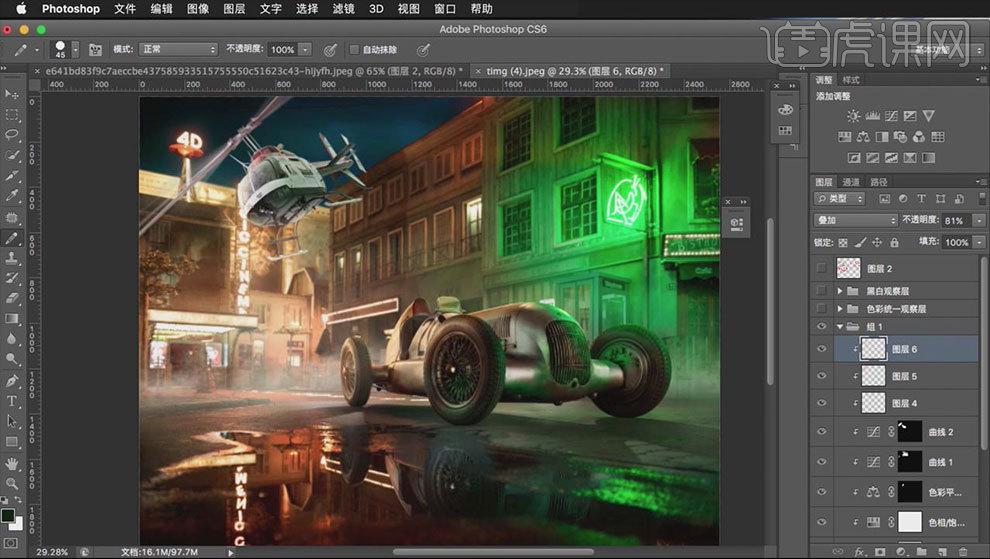Expand the 色彩统一观察层 group

pos(840,308)
